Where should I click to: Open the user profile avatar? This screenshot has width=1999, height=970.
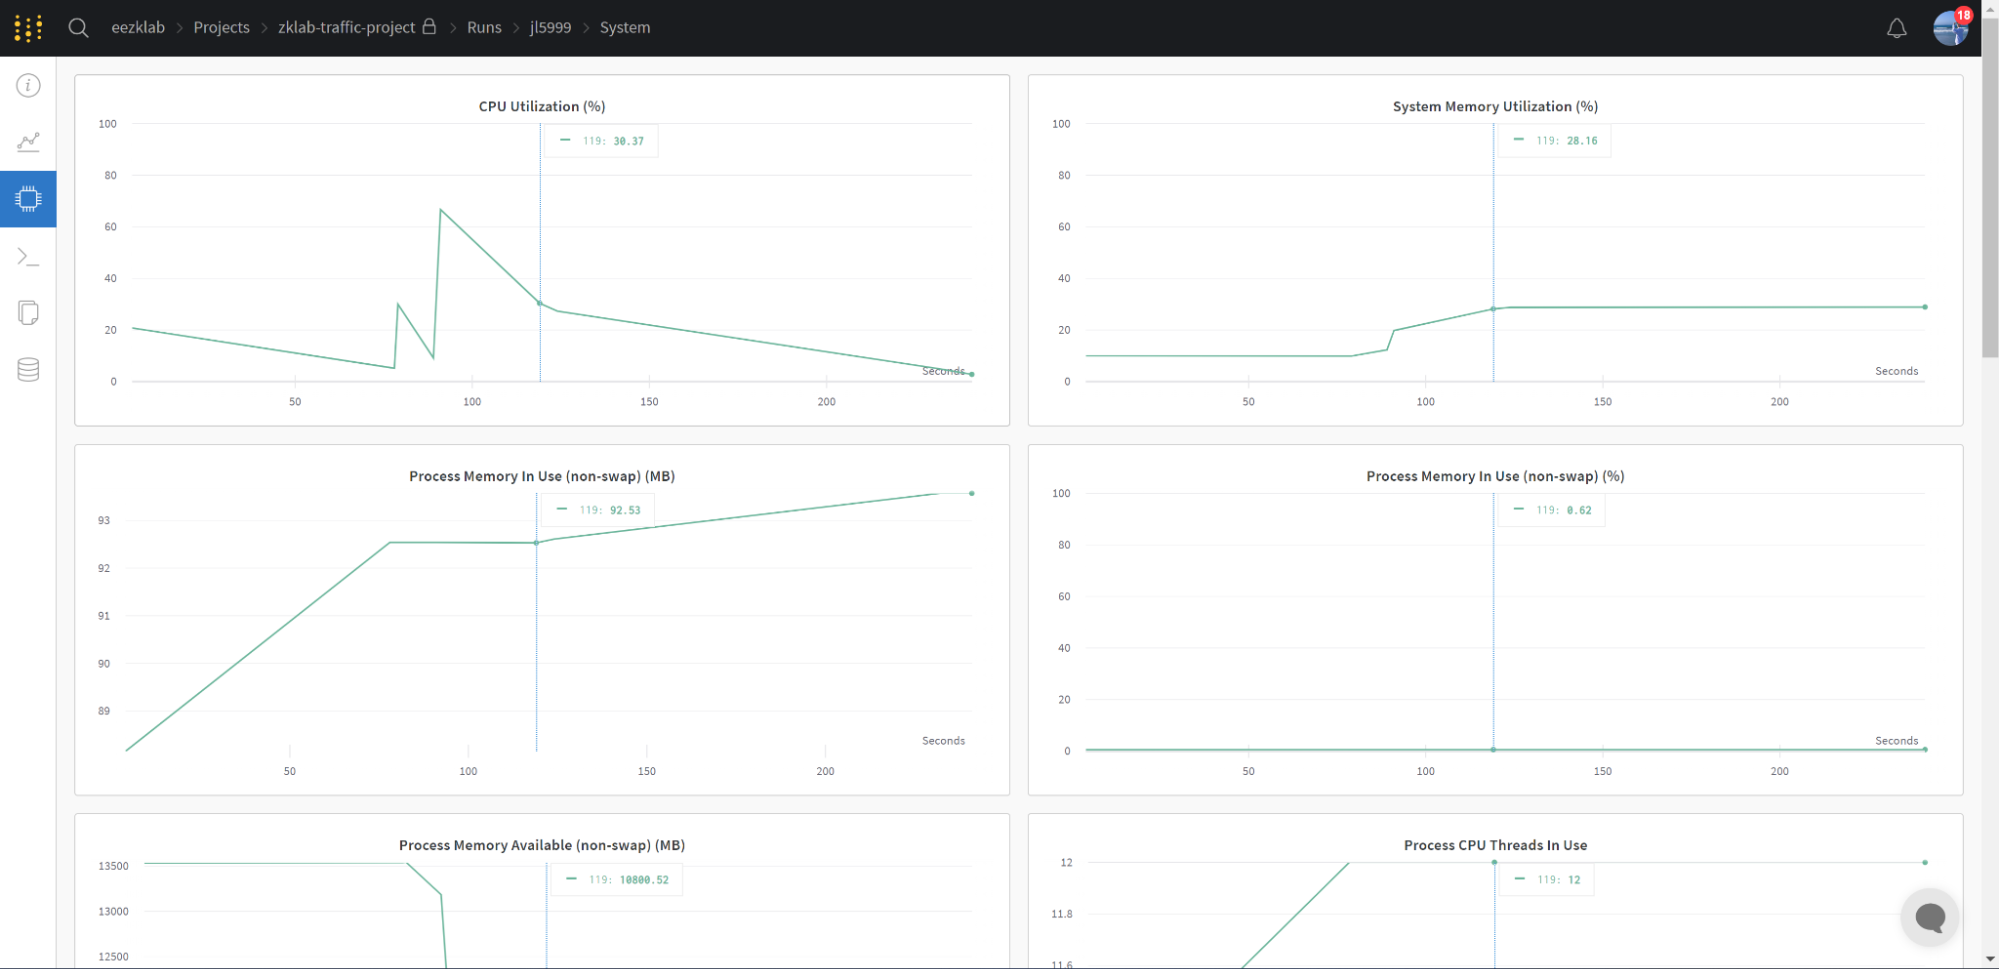coord(1950,28)
